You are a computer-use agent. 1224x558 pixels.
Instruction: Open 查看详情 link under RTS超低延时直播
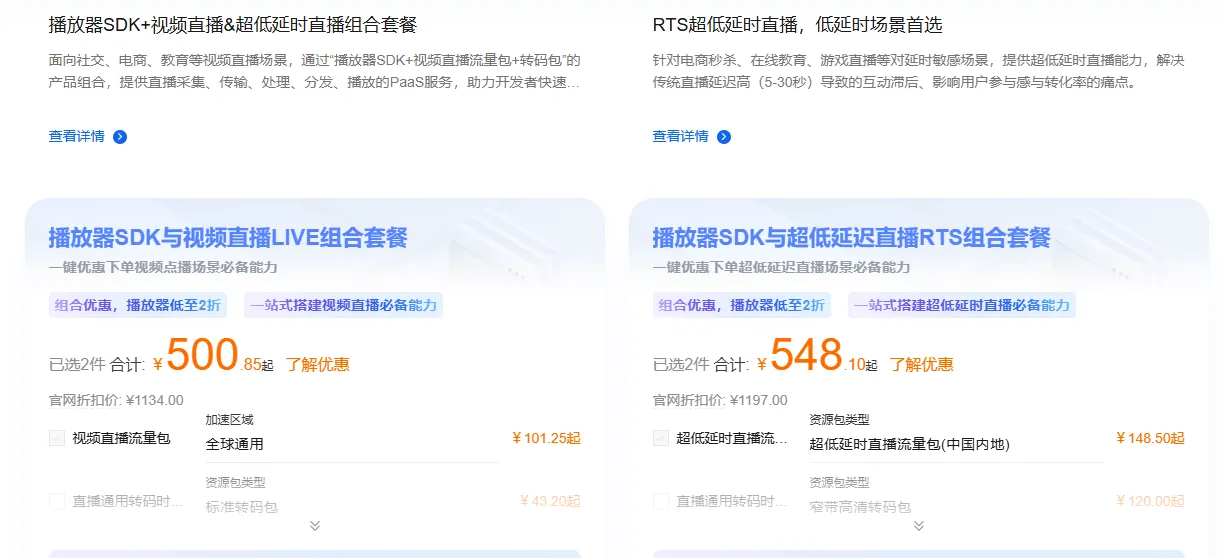[681, 136]
